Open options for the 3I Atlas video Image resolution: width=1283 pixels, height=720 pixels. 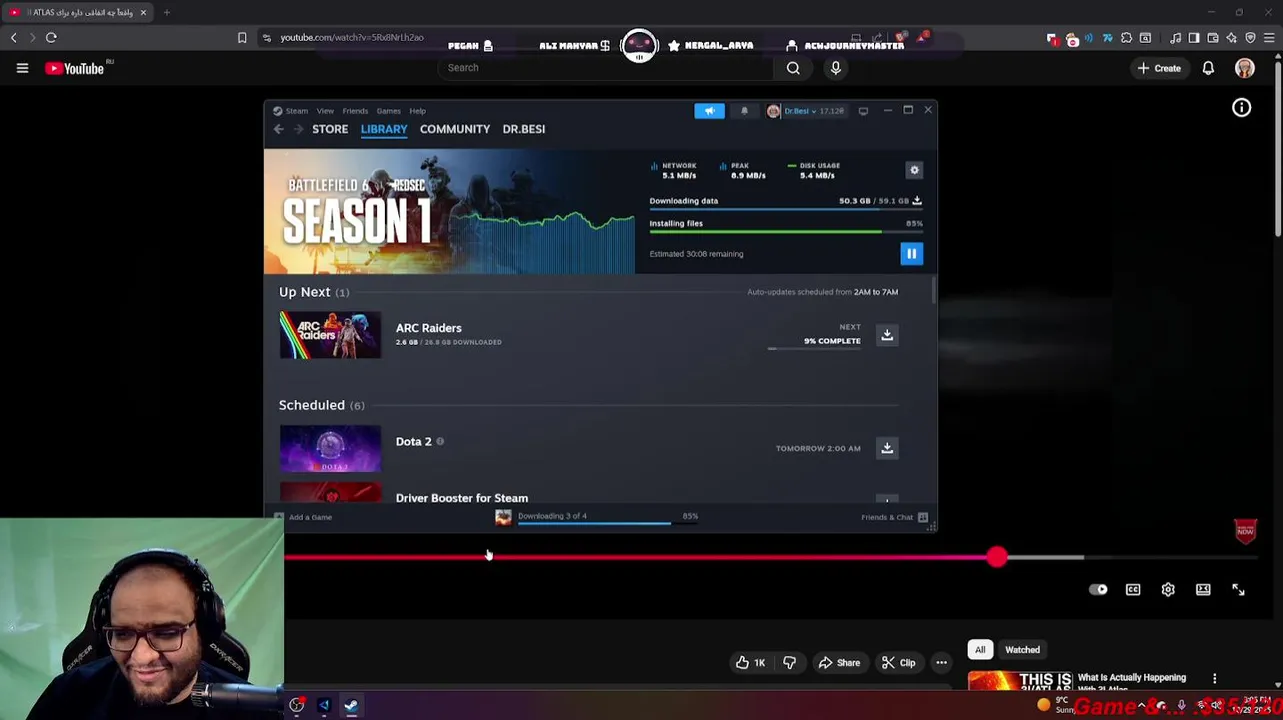[x=1214, y=679]
